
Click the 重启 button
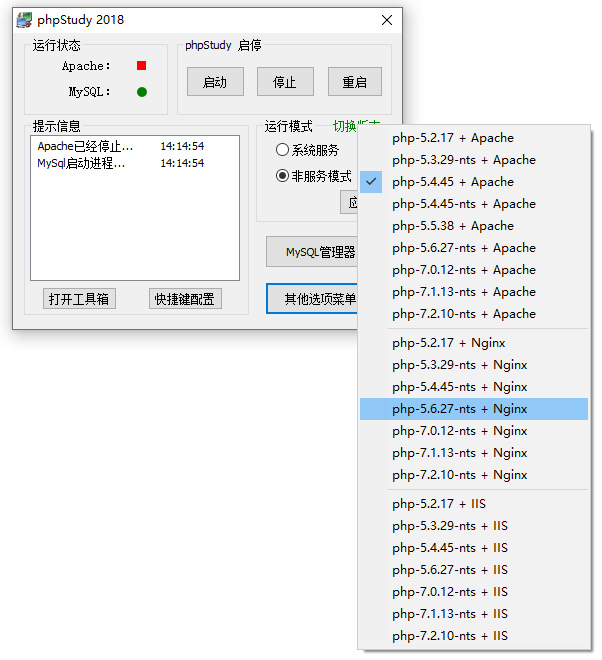355,82
